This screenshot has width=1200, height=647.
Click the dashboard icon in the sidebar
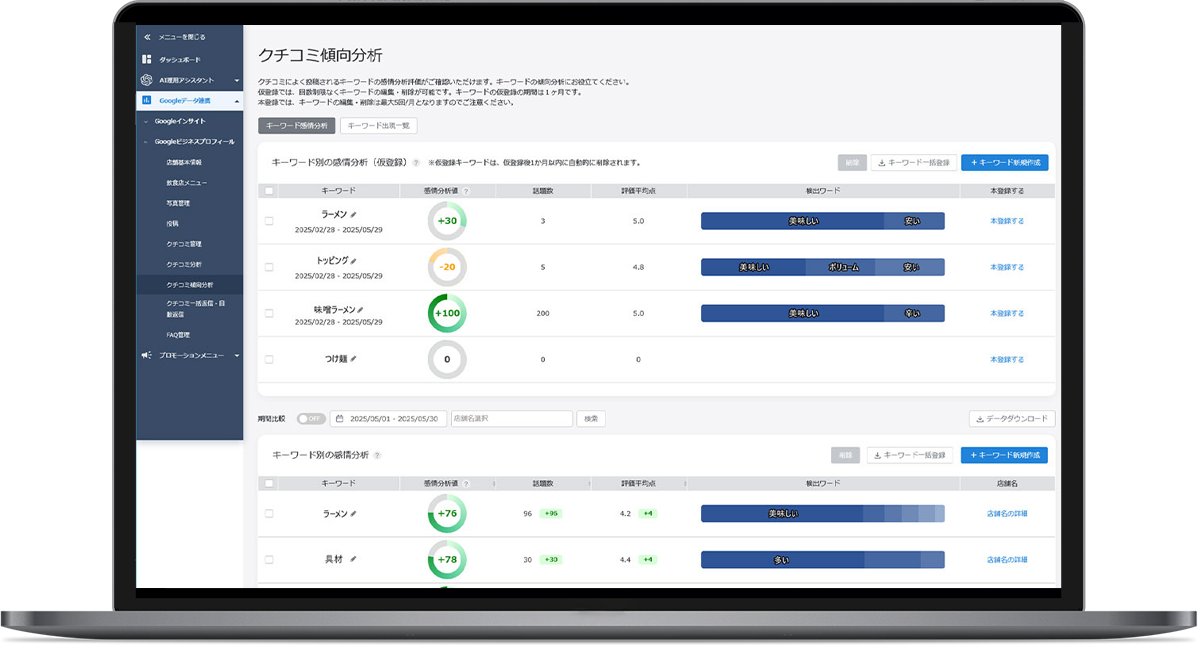pos(147,59)
